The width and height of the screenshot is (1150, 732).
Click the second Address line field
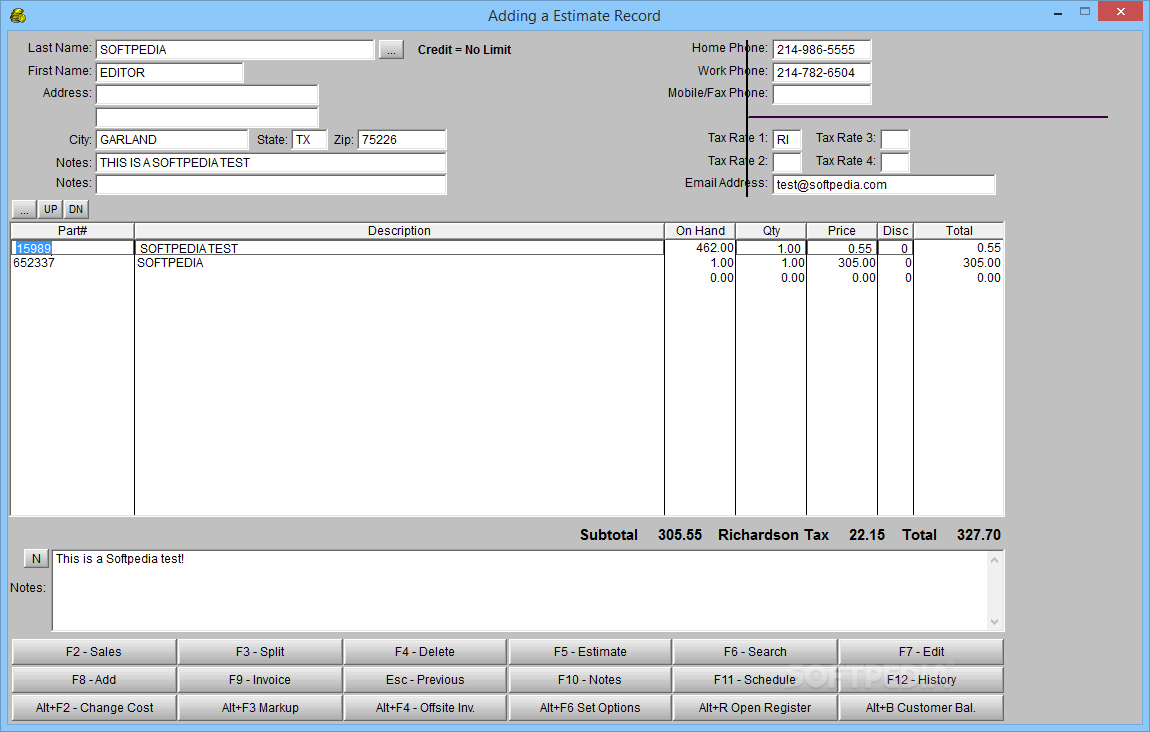pos(207,117)
